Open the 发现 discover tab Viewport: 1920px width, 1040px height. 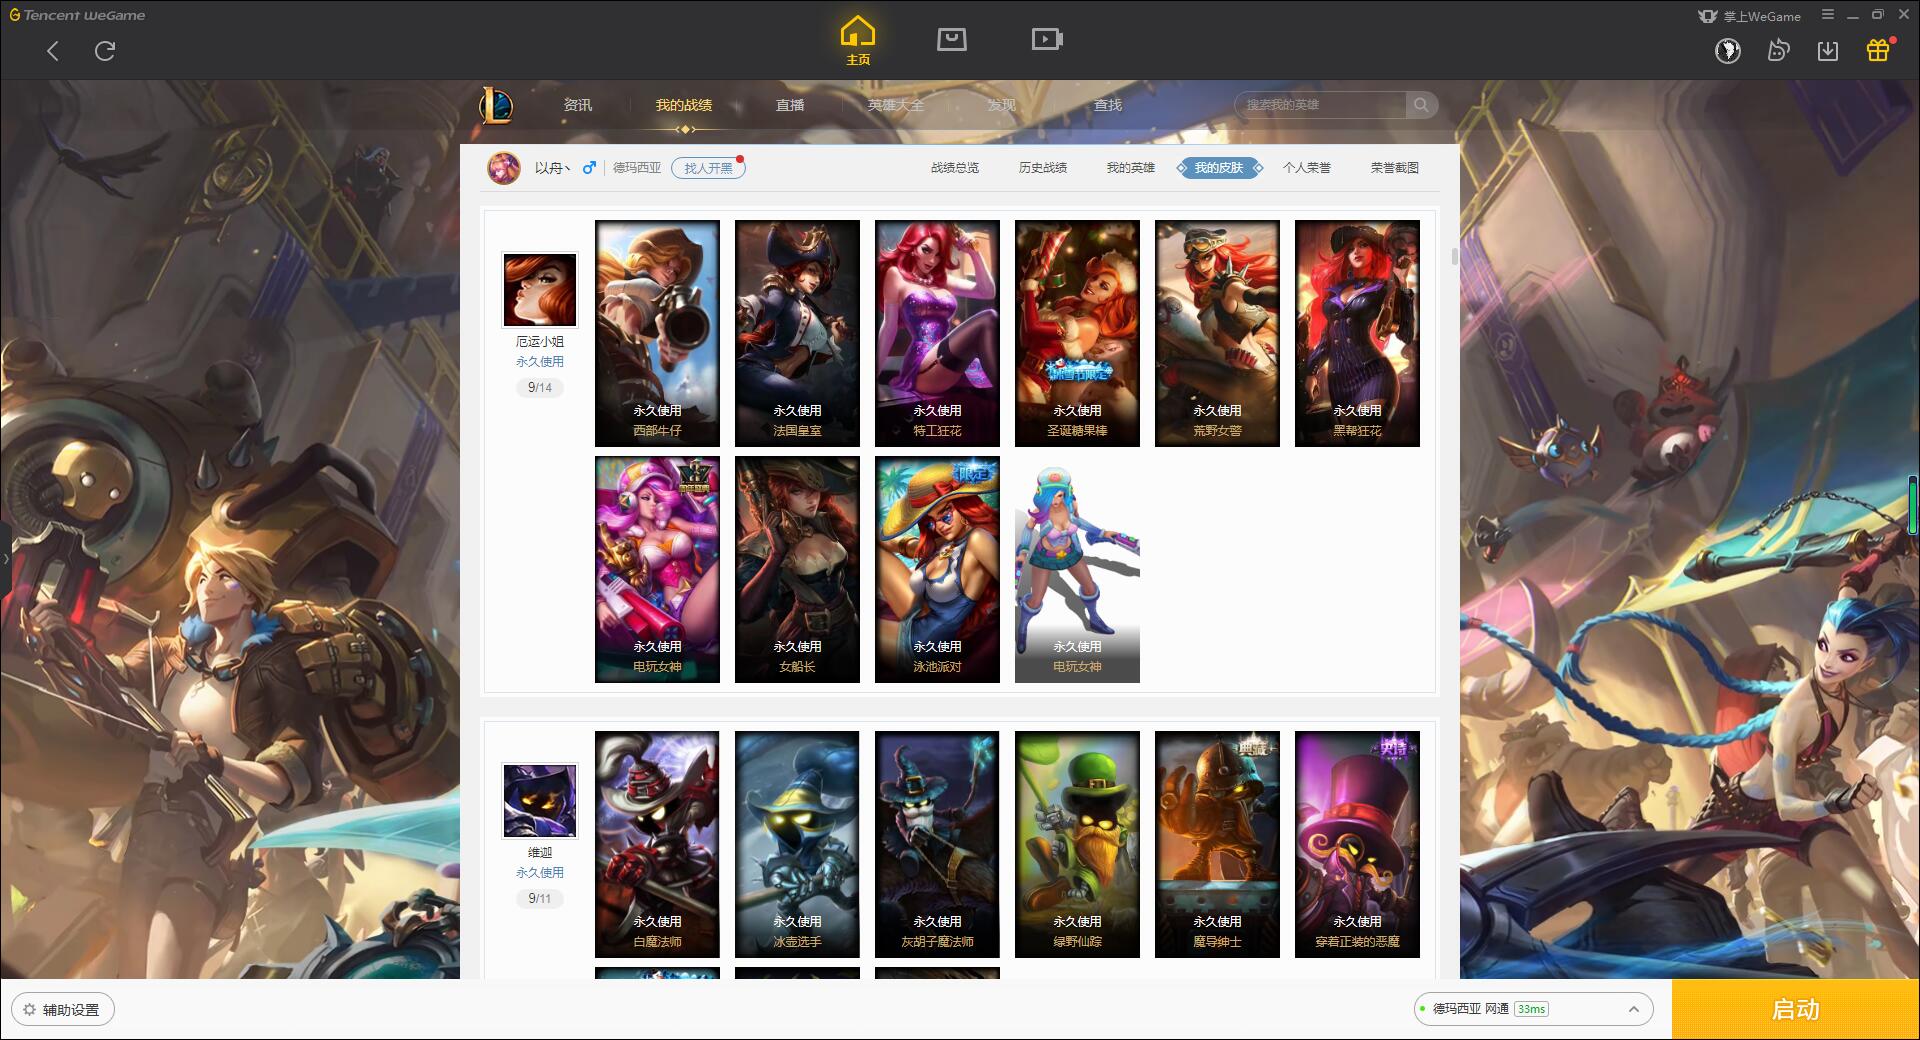pyautogui.click(x=1002, y=105)
